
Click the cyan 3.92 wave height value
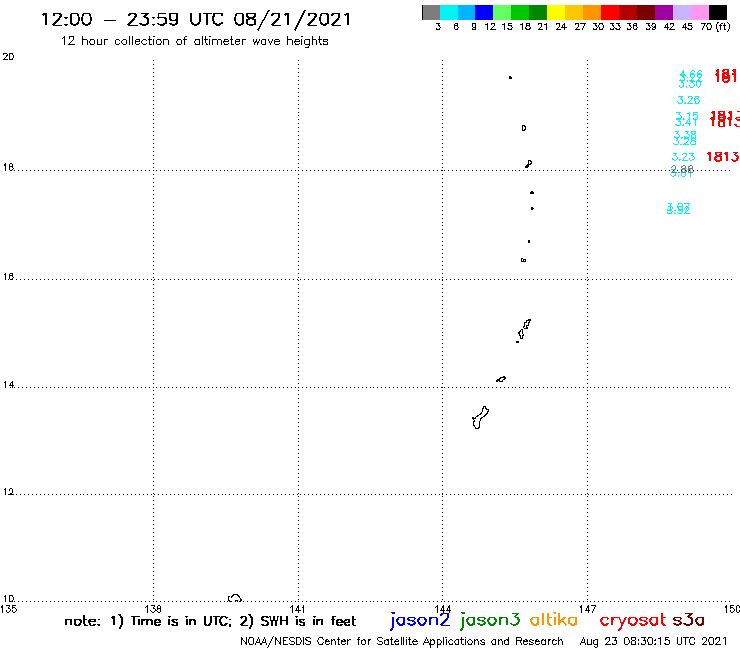[678, 209]
